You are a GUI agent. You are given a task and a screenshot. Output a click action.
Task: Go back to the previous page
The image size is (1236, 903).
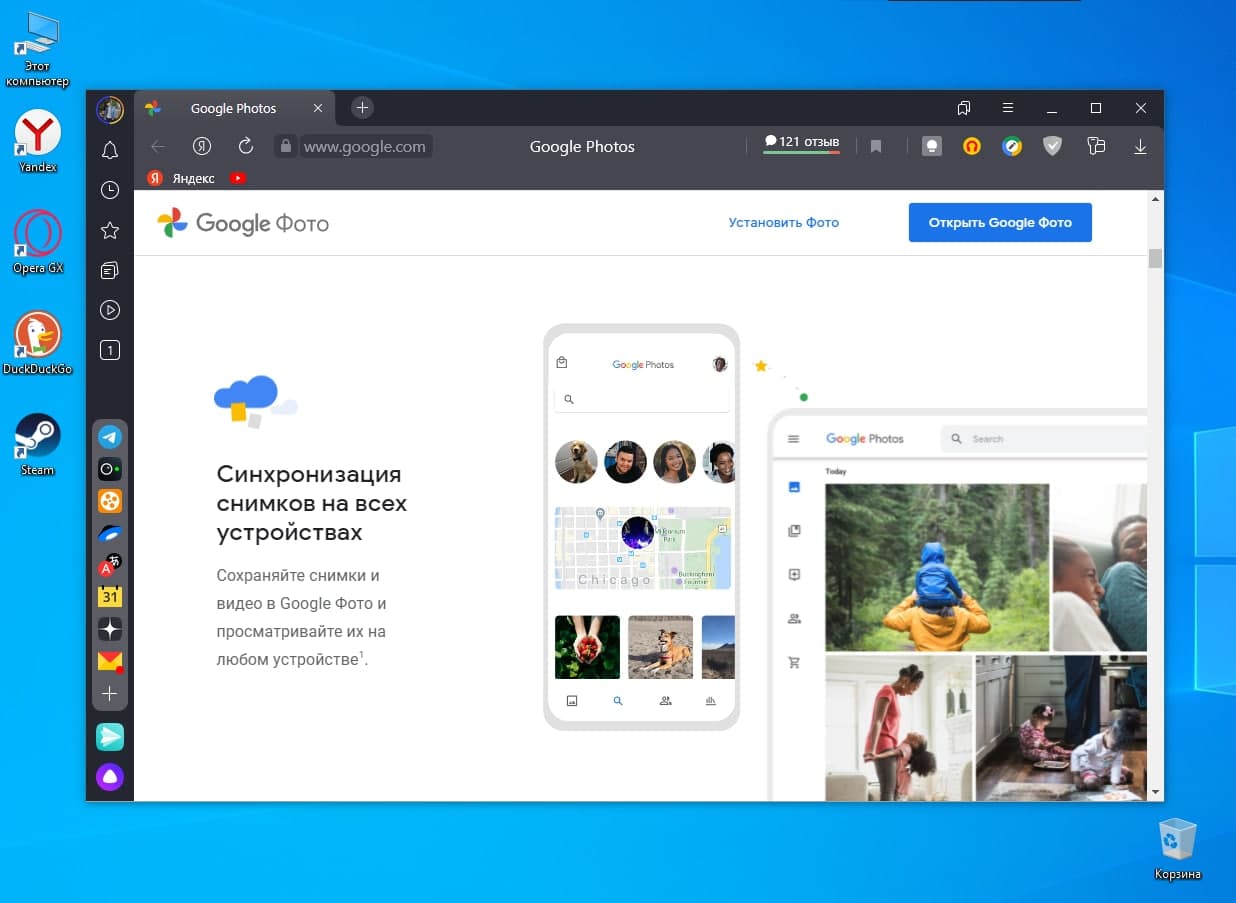(x=158, y=146)
